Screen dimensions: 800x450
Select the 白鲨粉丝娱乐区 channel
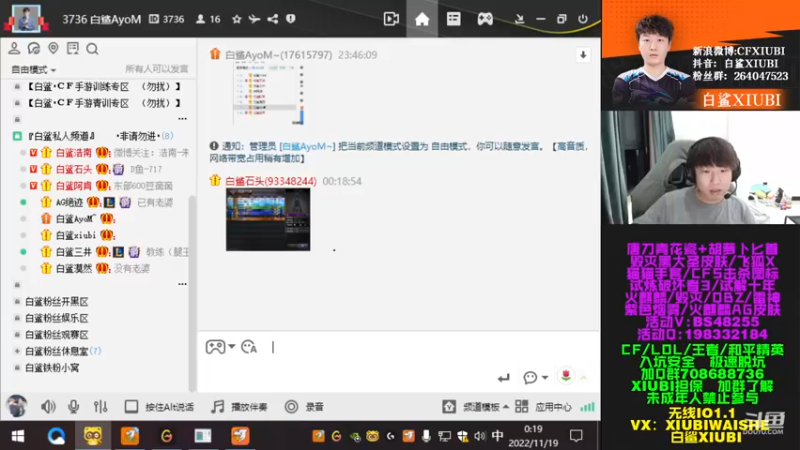pos(57,318)
